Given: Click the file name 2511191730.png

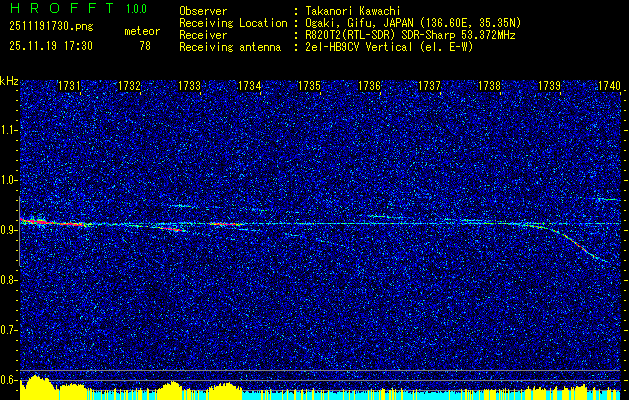Looking at the screenshot, I should 51,27.
